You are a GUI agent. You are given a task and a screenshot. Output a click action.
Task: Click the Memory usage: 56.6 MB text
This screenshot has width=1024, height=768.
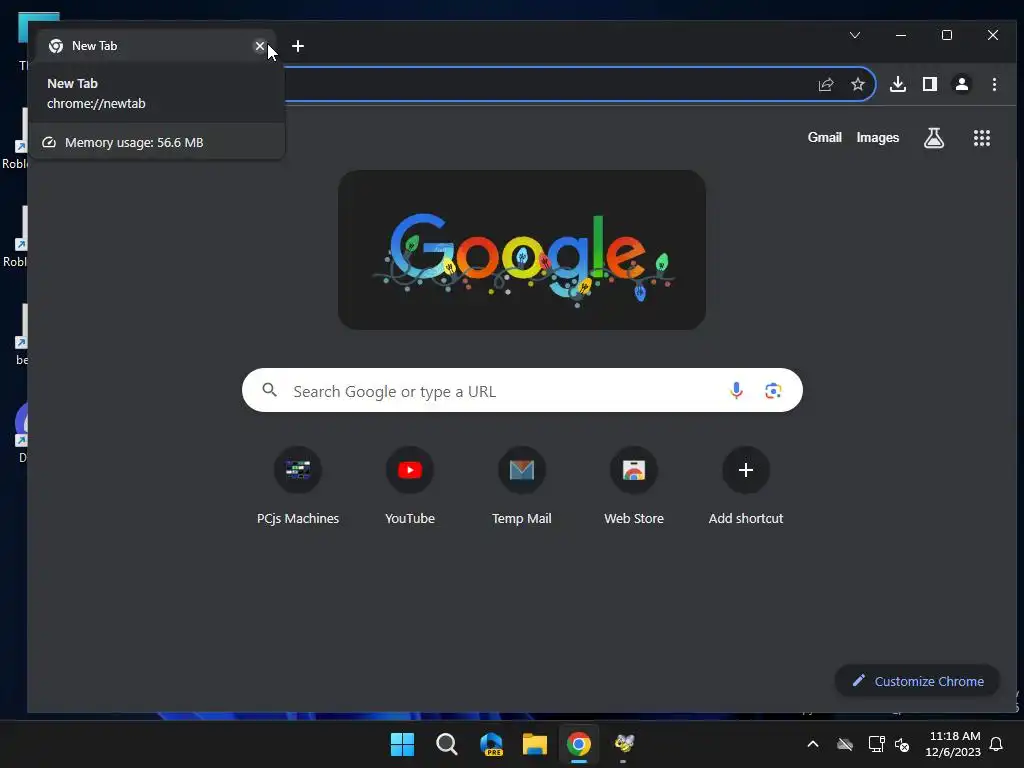[x=134, y=142]
